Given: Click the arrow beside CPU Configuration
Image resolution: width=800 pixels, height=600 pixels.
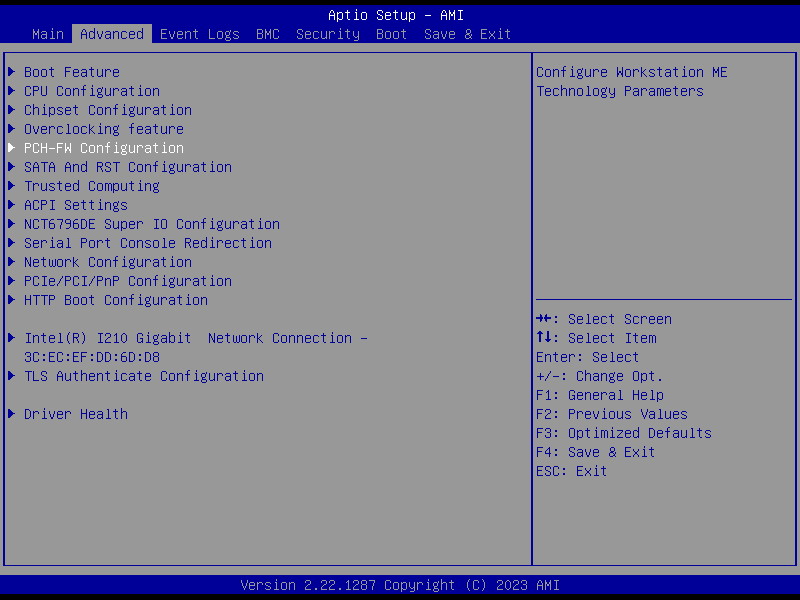Looking at the screenshot, I should point(11,91).
